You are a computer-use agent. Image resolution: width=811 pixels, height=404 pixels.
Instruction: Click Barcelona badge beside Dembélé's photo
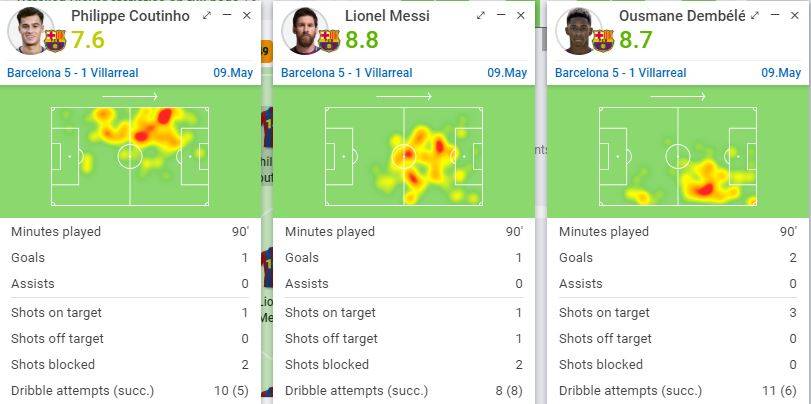tap(602, 40)
